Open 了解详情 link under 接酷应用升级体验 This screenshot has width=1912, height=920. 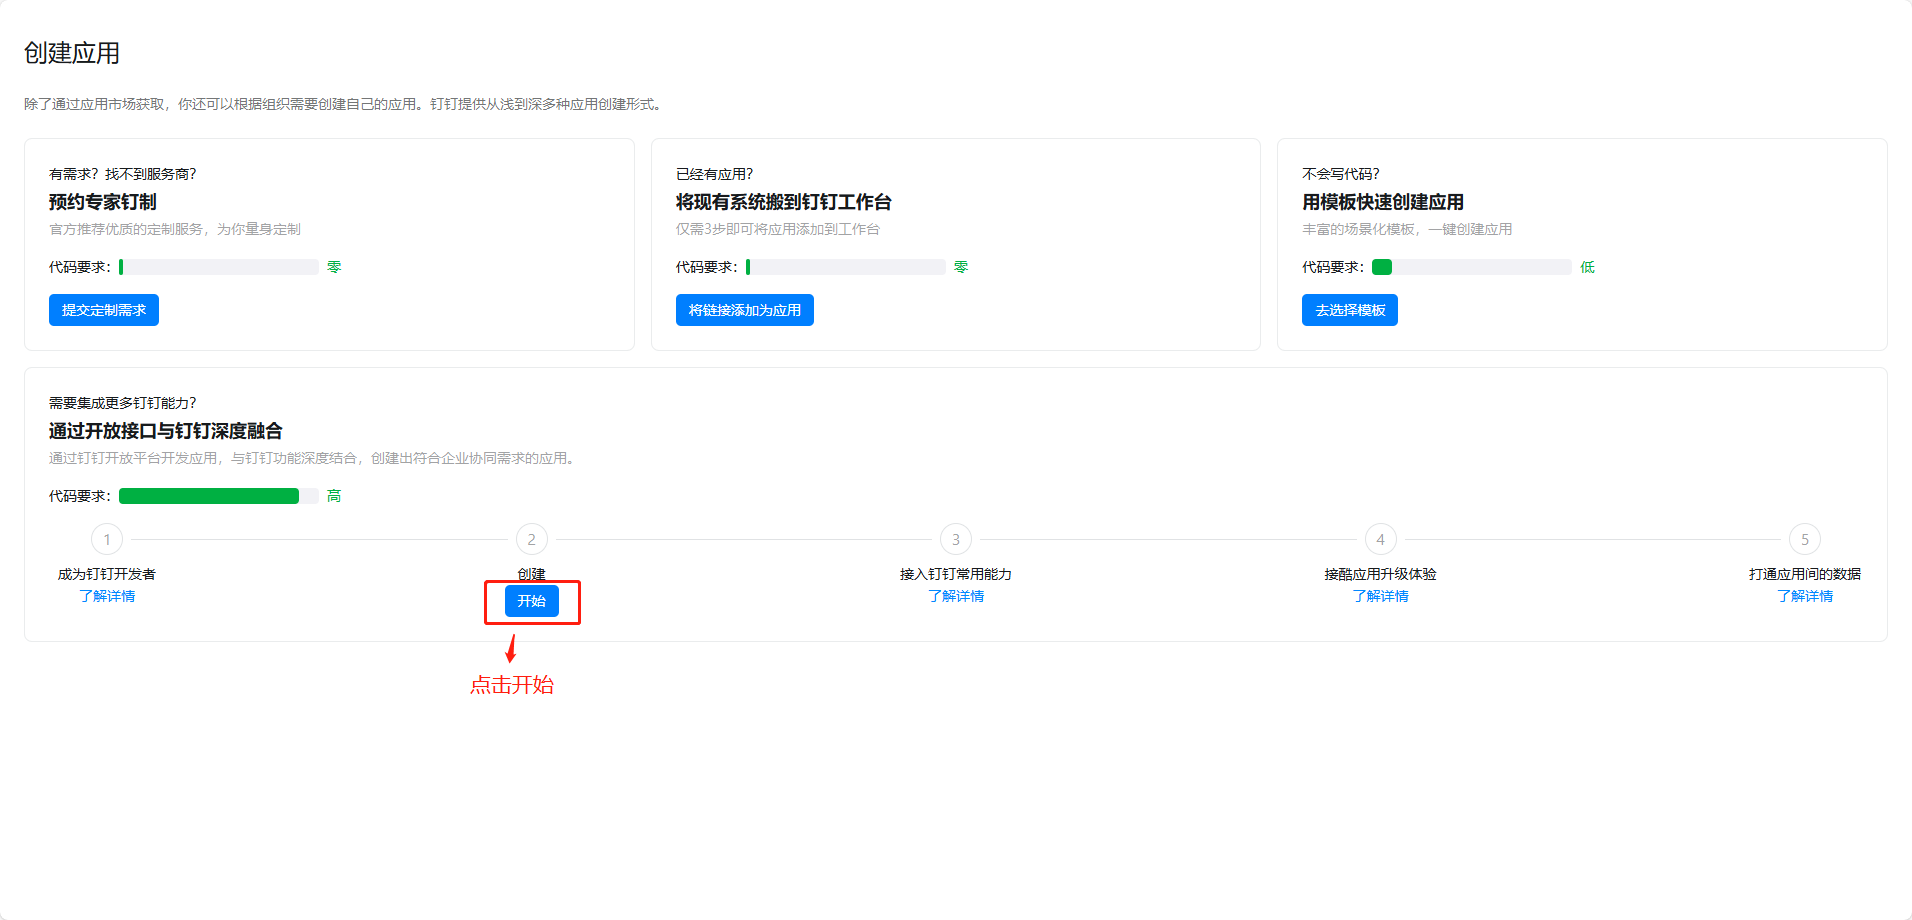1380,596
